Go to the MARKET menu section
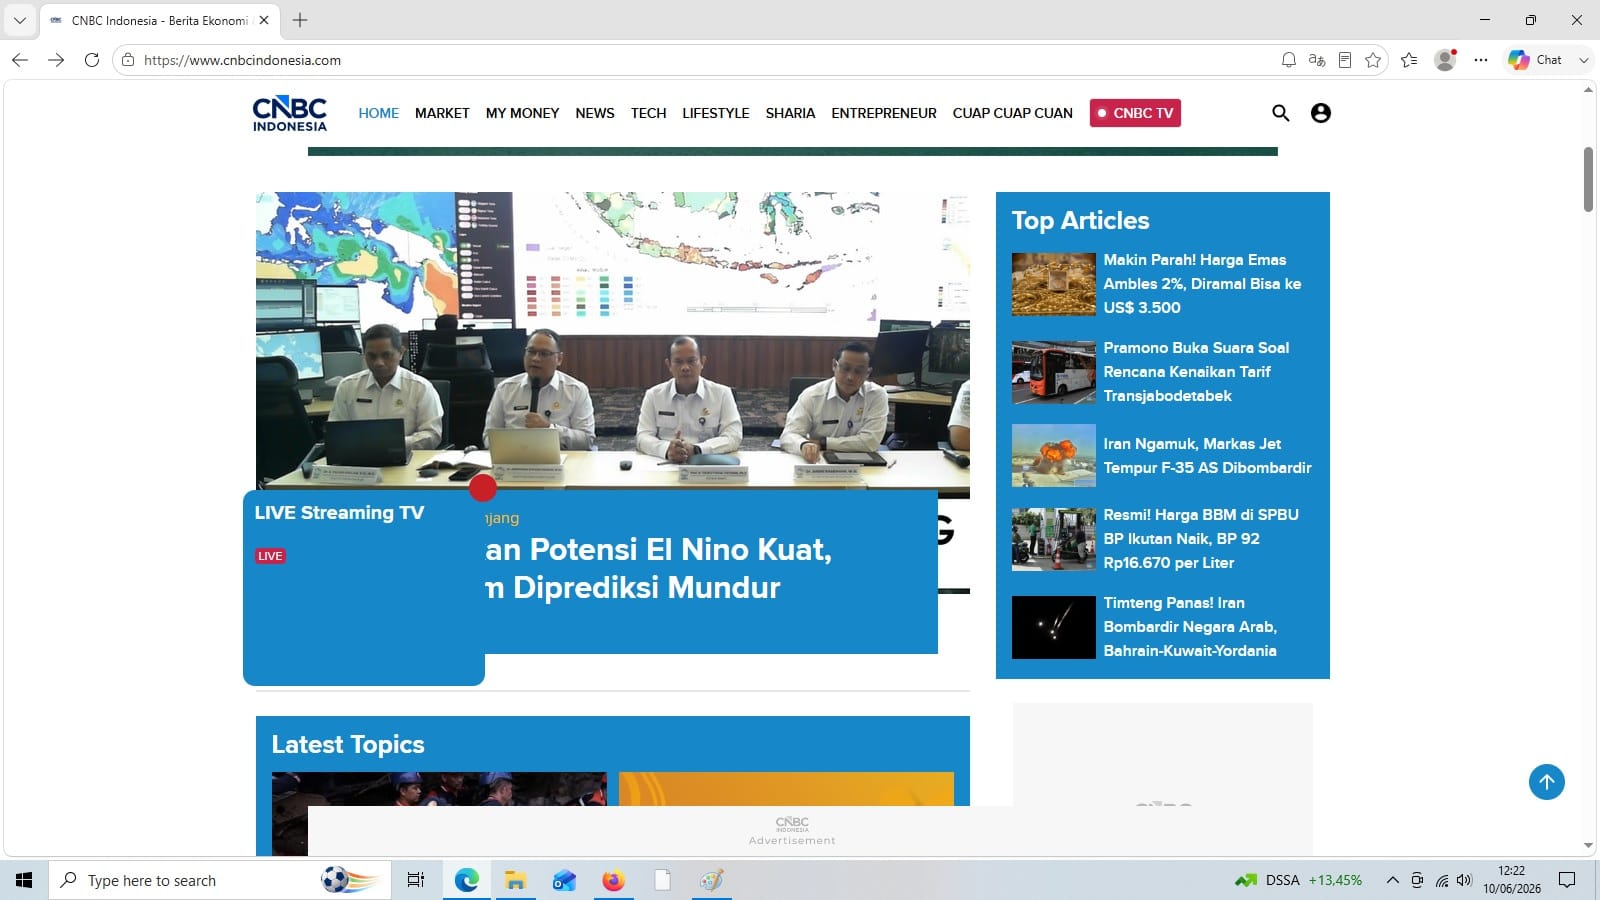 click(442, 113)
